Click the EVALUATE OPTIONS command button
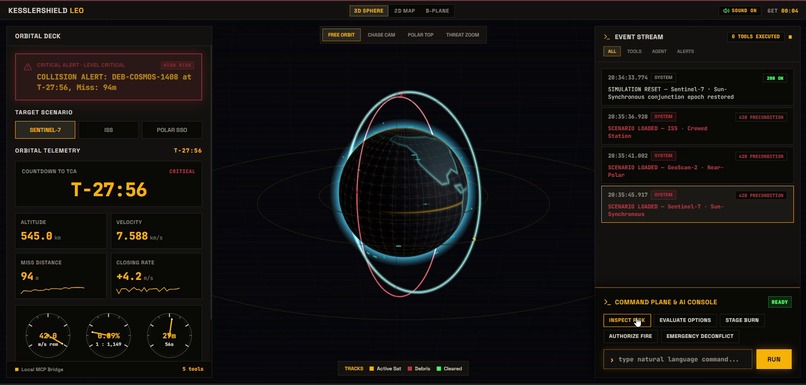Image resolution: width=806 pixels, height=385 pixels. tap(685, 320)
